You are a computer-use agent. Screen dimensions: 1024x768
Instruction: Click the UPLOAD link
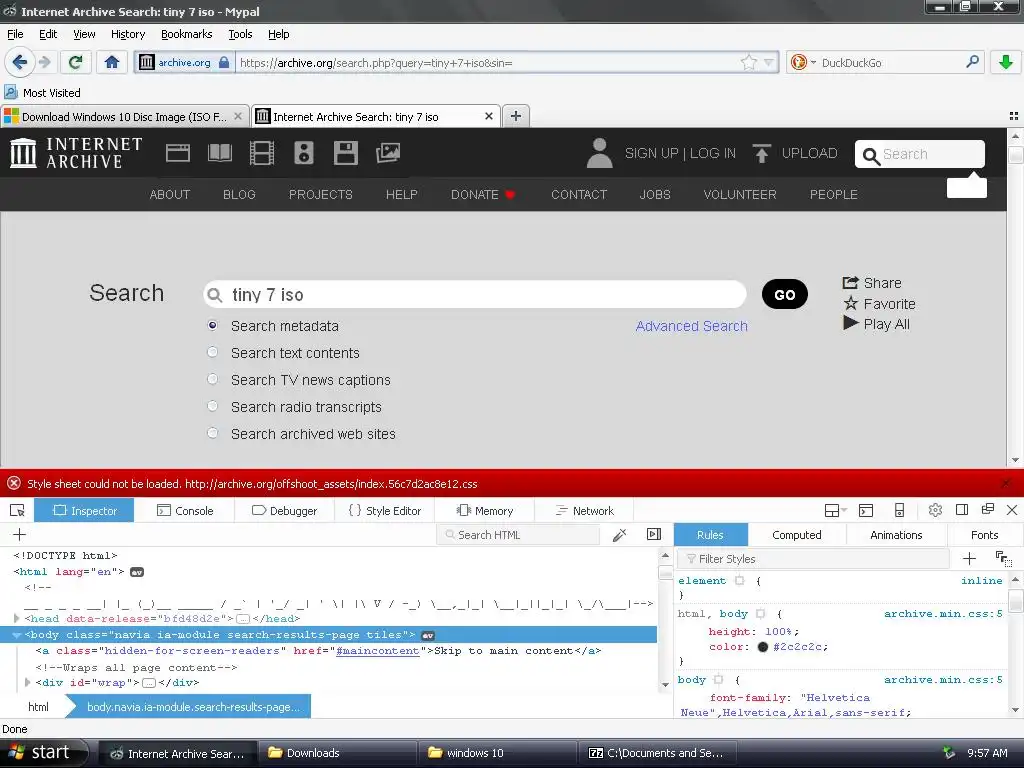[794, 153]
